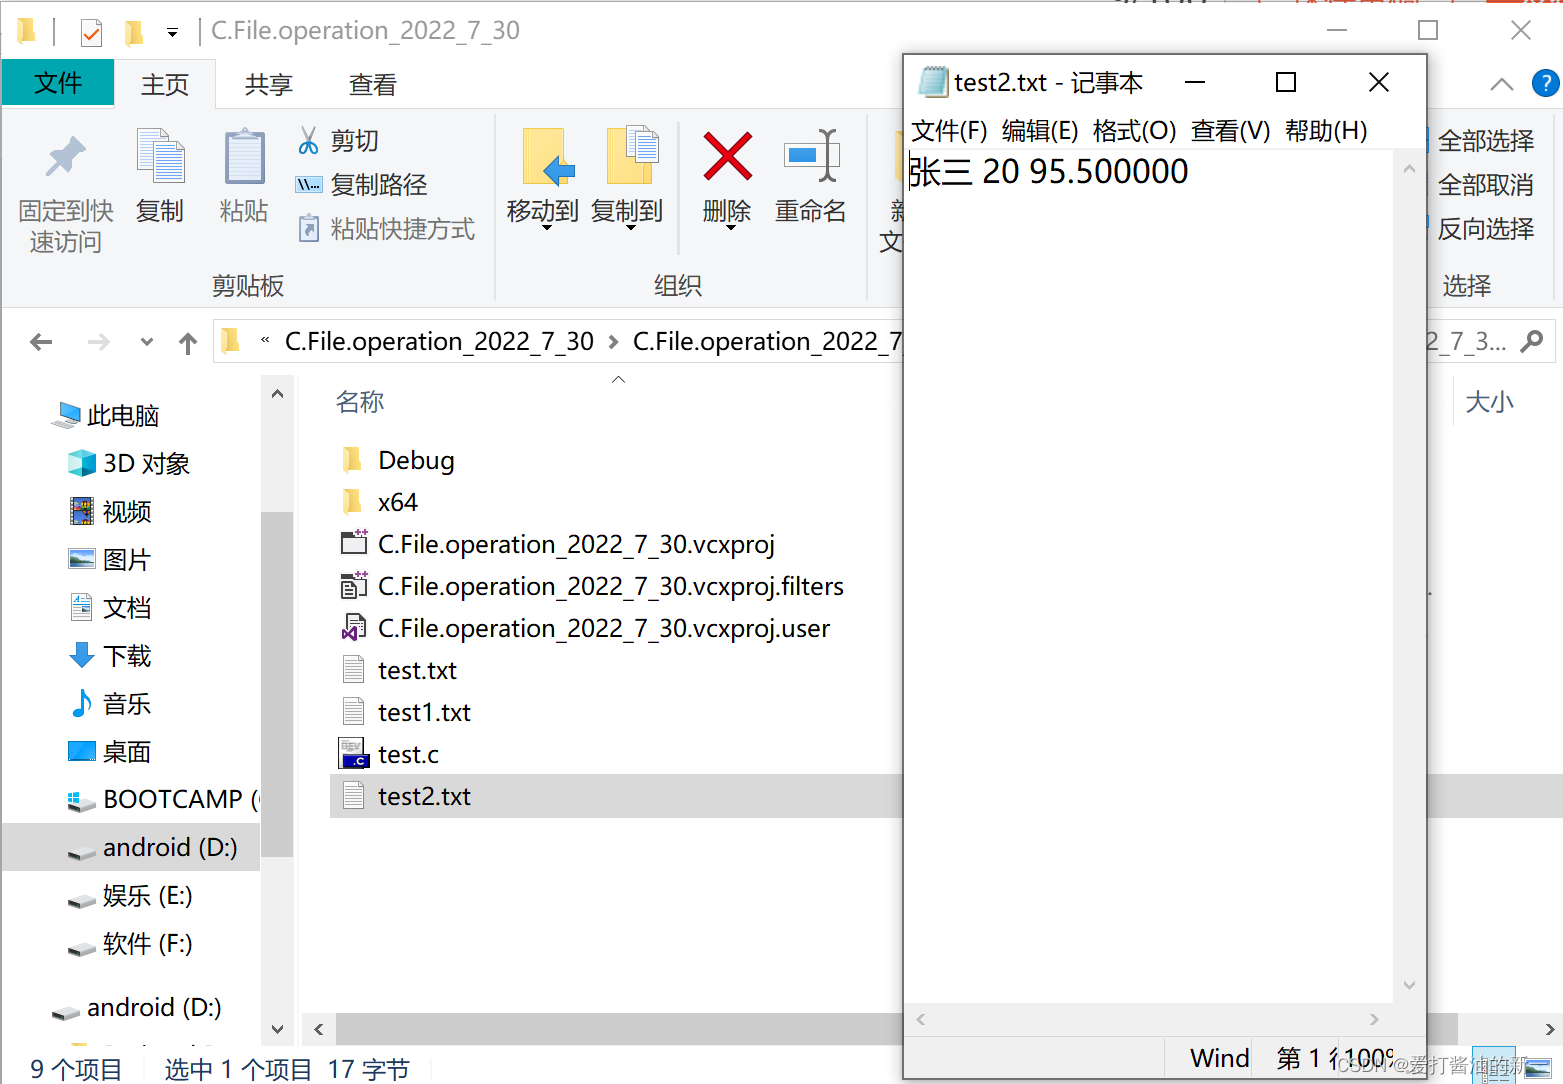Collapse the ribbon with the chevron
This screenshot has width=1563, height=1084.
1501,84
